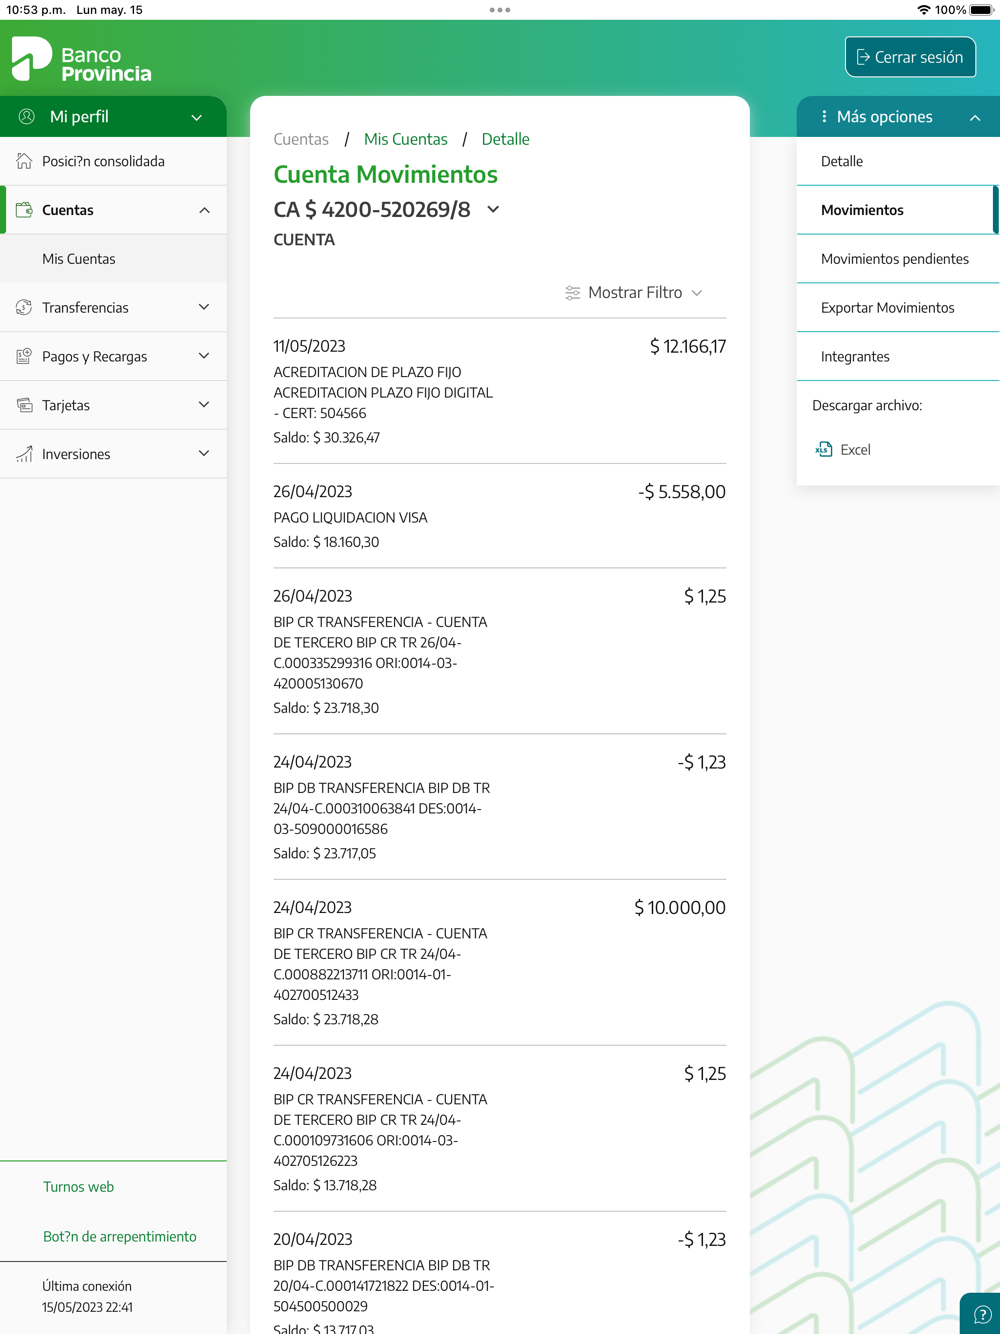Click the Inversiones chart icon
This screenshot has width=1000, height=1334.
[x=24, y=454]
